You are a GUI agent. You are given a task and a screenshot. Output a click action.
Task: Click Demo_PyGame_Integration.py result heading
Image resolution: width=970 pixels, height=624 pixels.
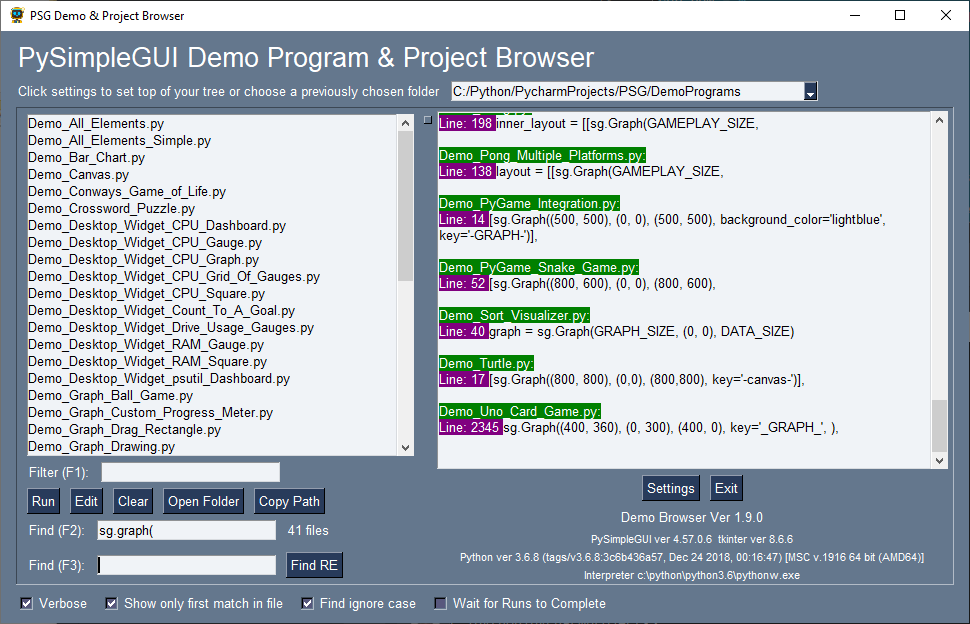(530, 203)
